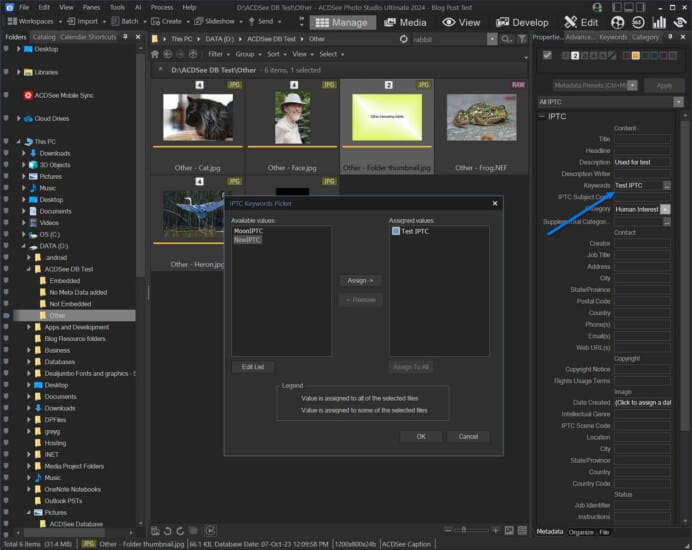Switch to the Catalog tab
Viewport: 692px width, 550px height.
coord(43,37)
